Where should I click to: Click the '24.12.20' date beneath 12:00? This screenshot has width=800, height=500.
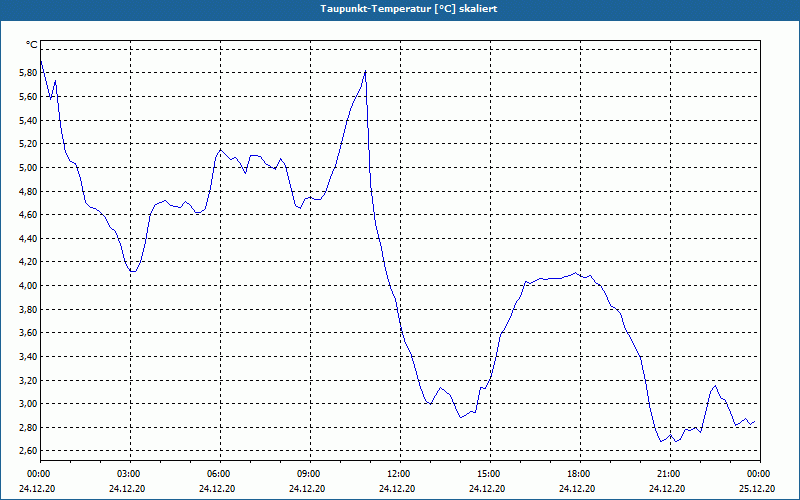(397, 489)
